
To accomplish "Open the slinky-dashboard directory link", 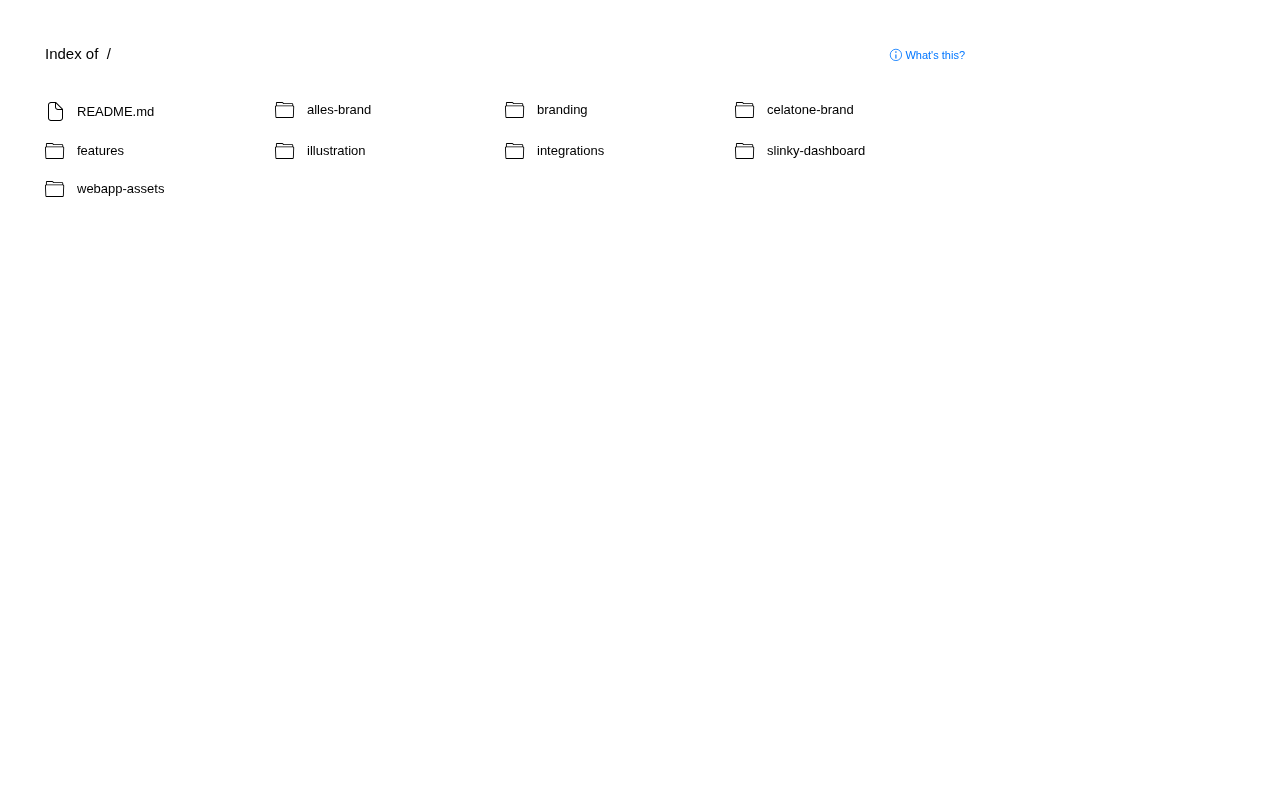I will pyautogui.click(x=816, y=150).
